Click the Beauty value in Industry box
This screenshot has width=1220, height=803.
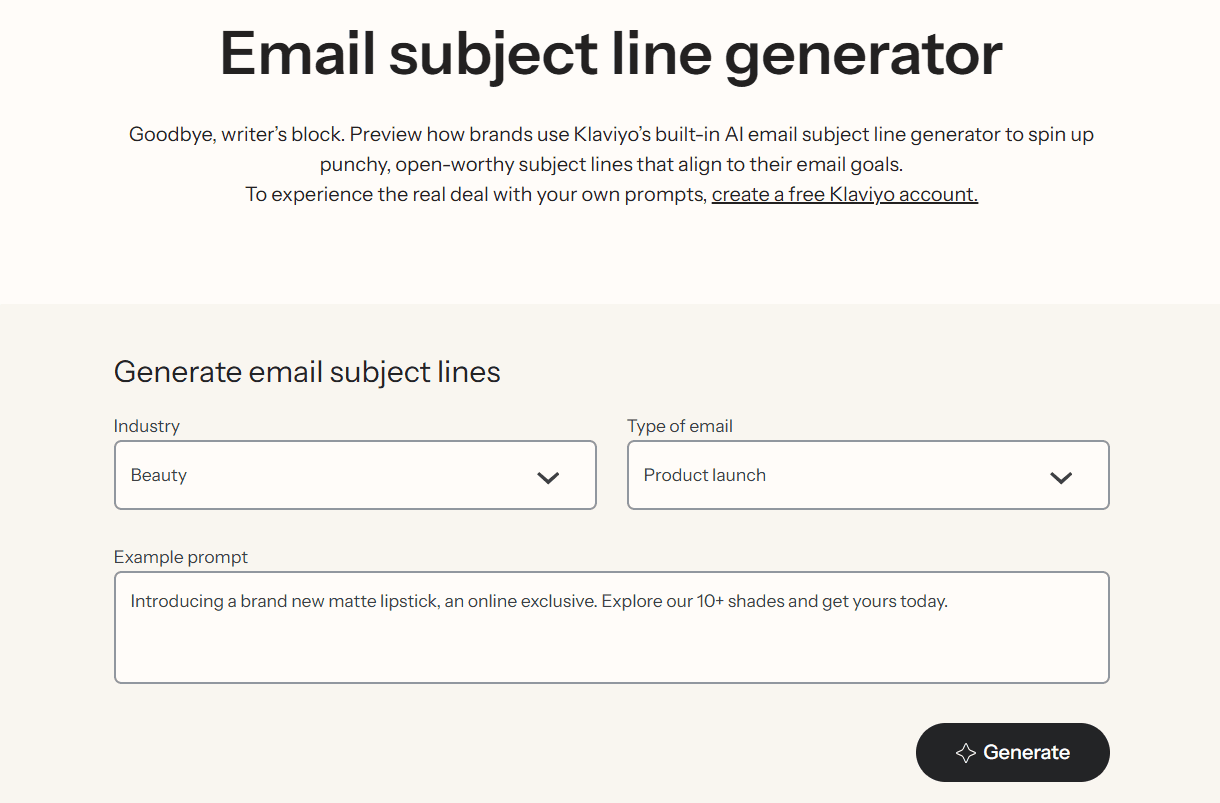click(x=158, y=475)
